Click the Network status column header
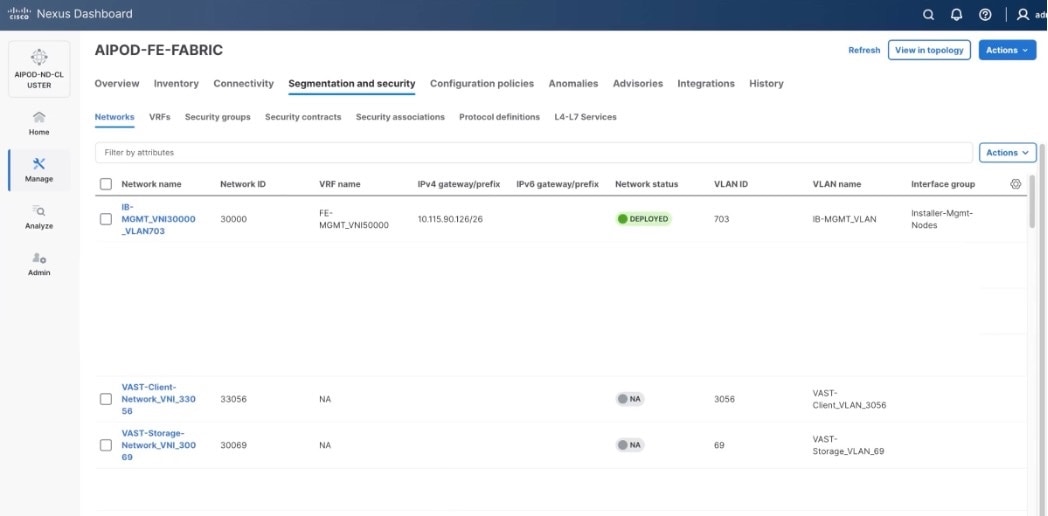1048x516 pixels. [x=646, y=184]
